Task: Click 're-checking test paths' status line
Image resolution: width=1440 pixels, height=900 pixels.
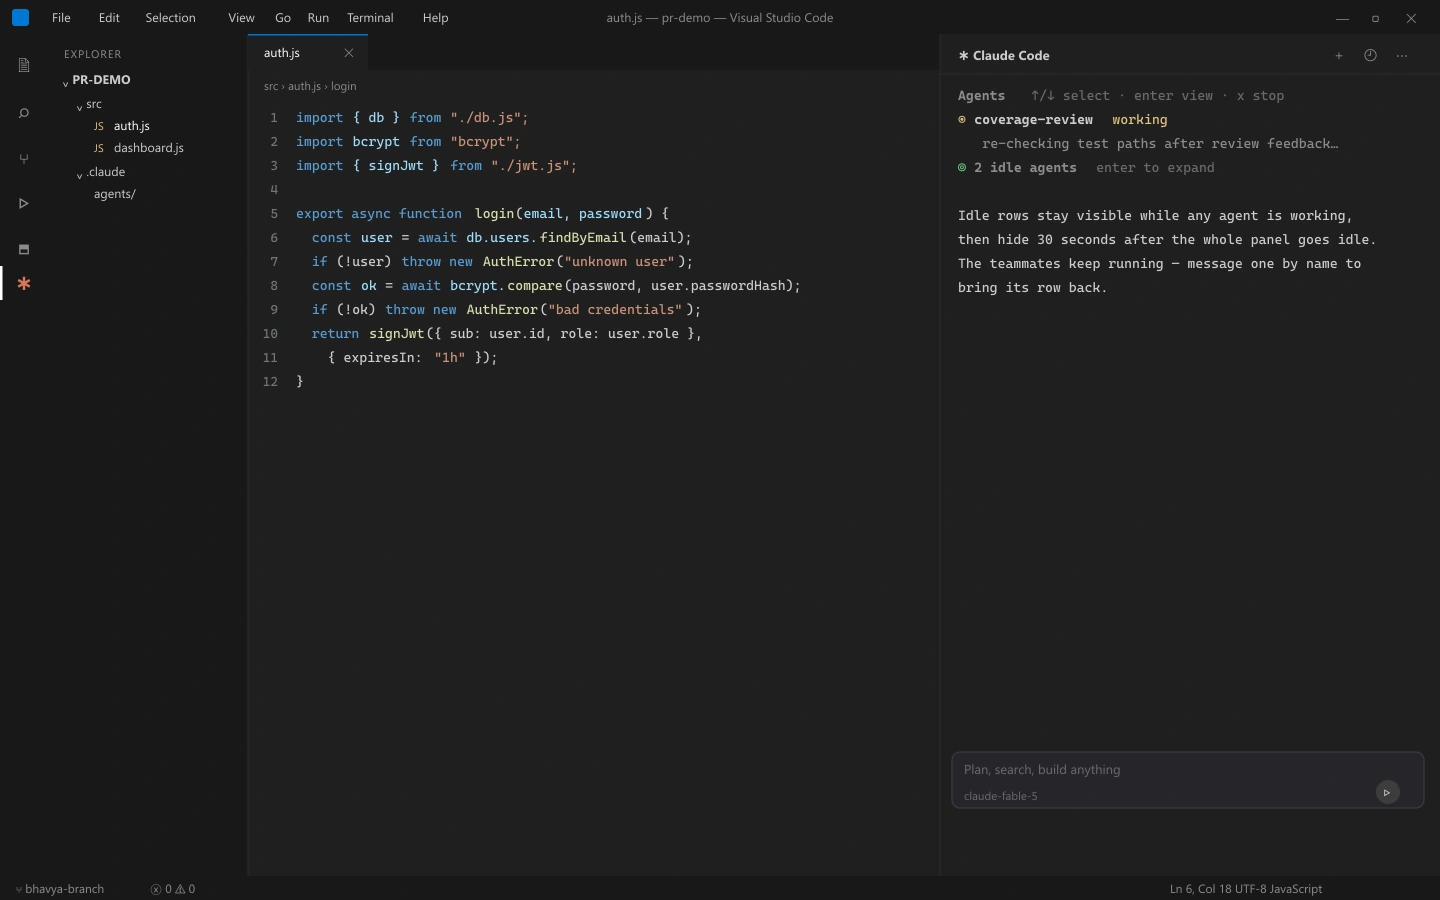Action: click(1160, 144)
